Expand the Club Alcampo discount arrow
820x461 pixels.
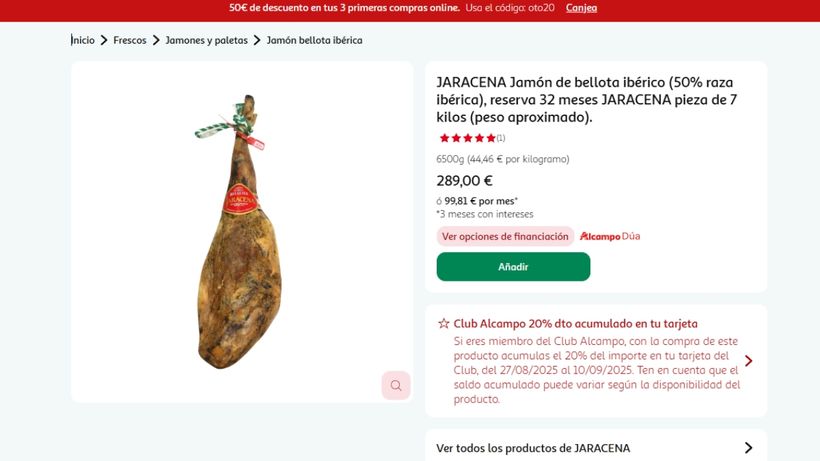coord(748,361)
